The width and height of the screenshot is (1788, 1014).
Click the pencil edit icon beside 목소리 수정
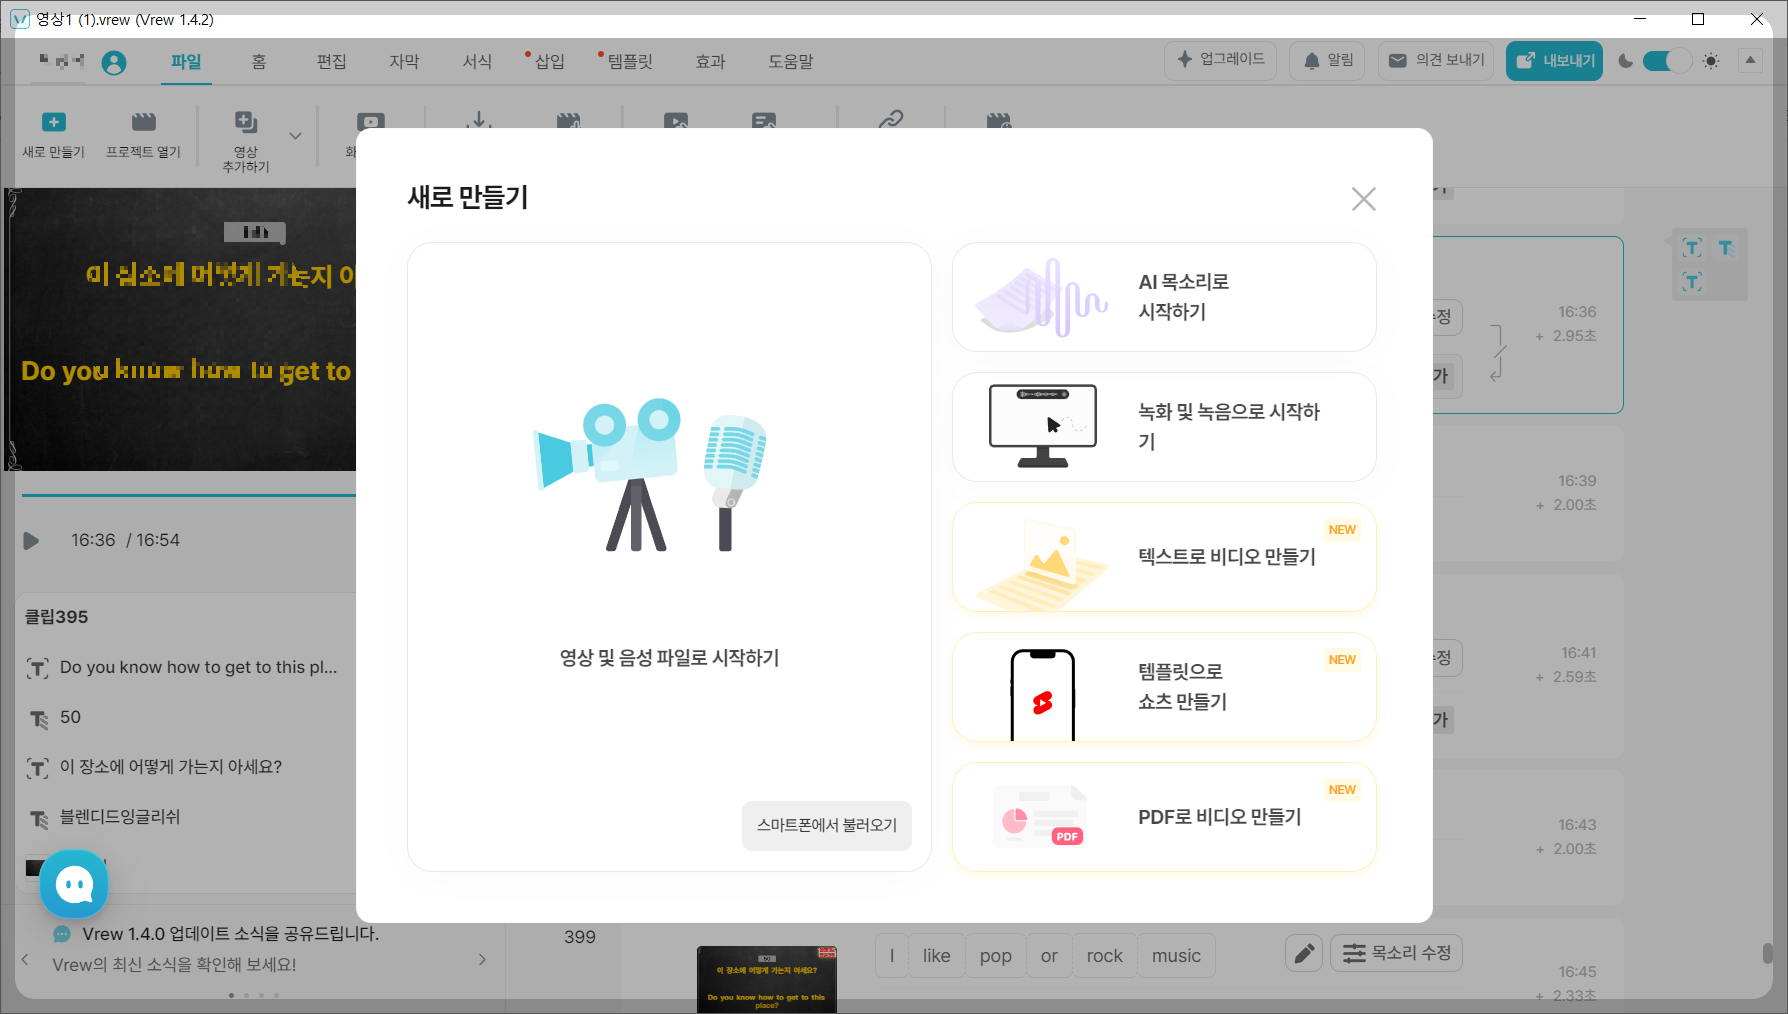[1303, 954]
